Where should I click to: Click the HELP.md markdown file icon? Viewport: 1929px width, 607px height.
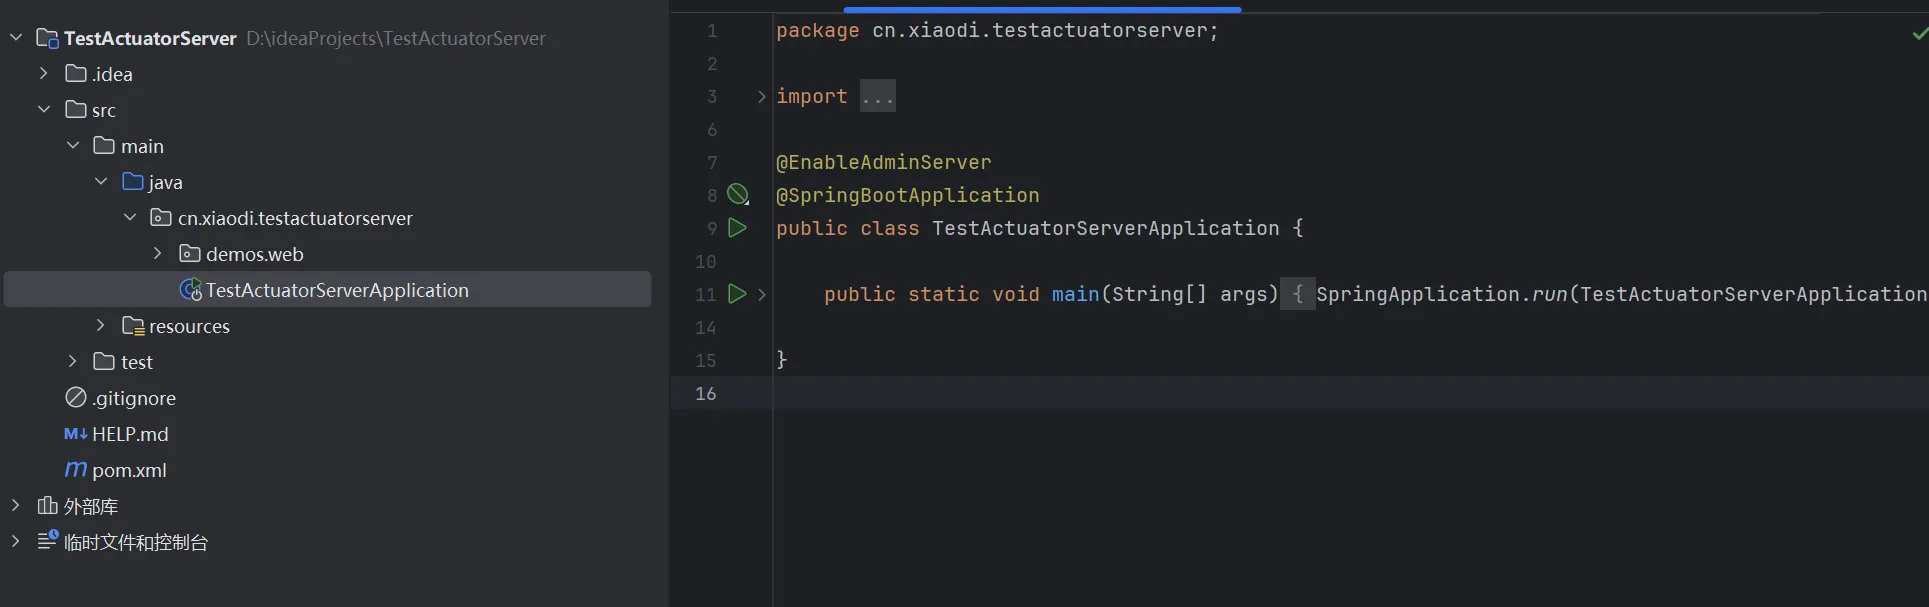tap(76, 434)
